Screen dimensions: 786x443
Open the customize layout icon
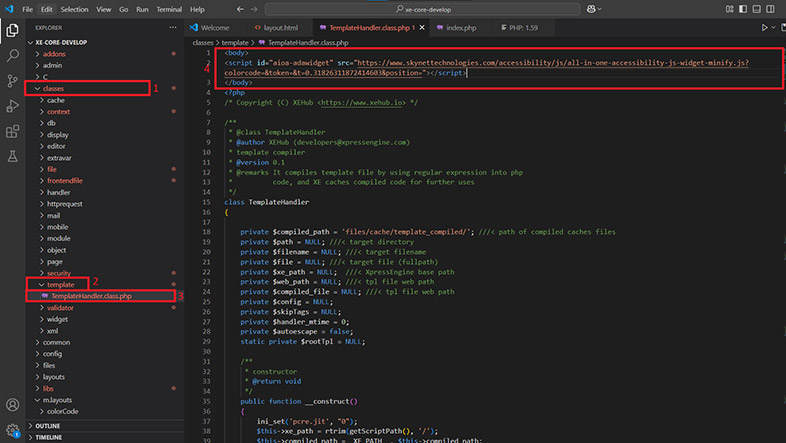(x=729, y=9)
